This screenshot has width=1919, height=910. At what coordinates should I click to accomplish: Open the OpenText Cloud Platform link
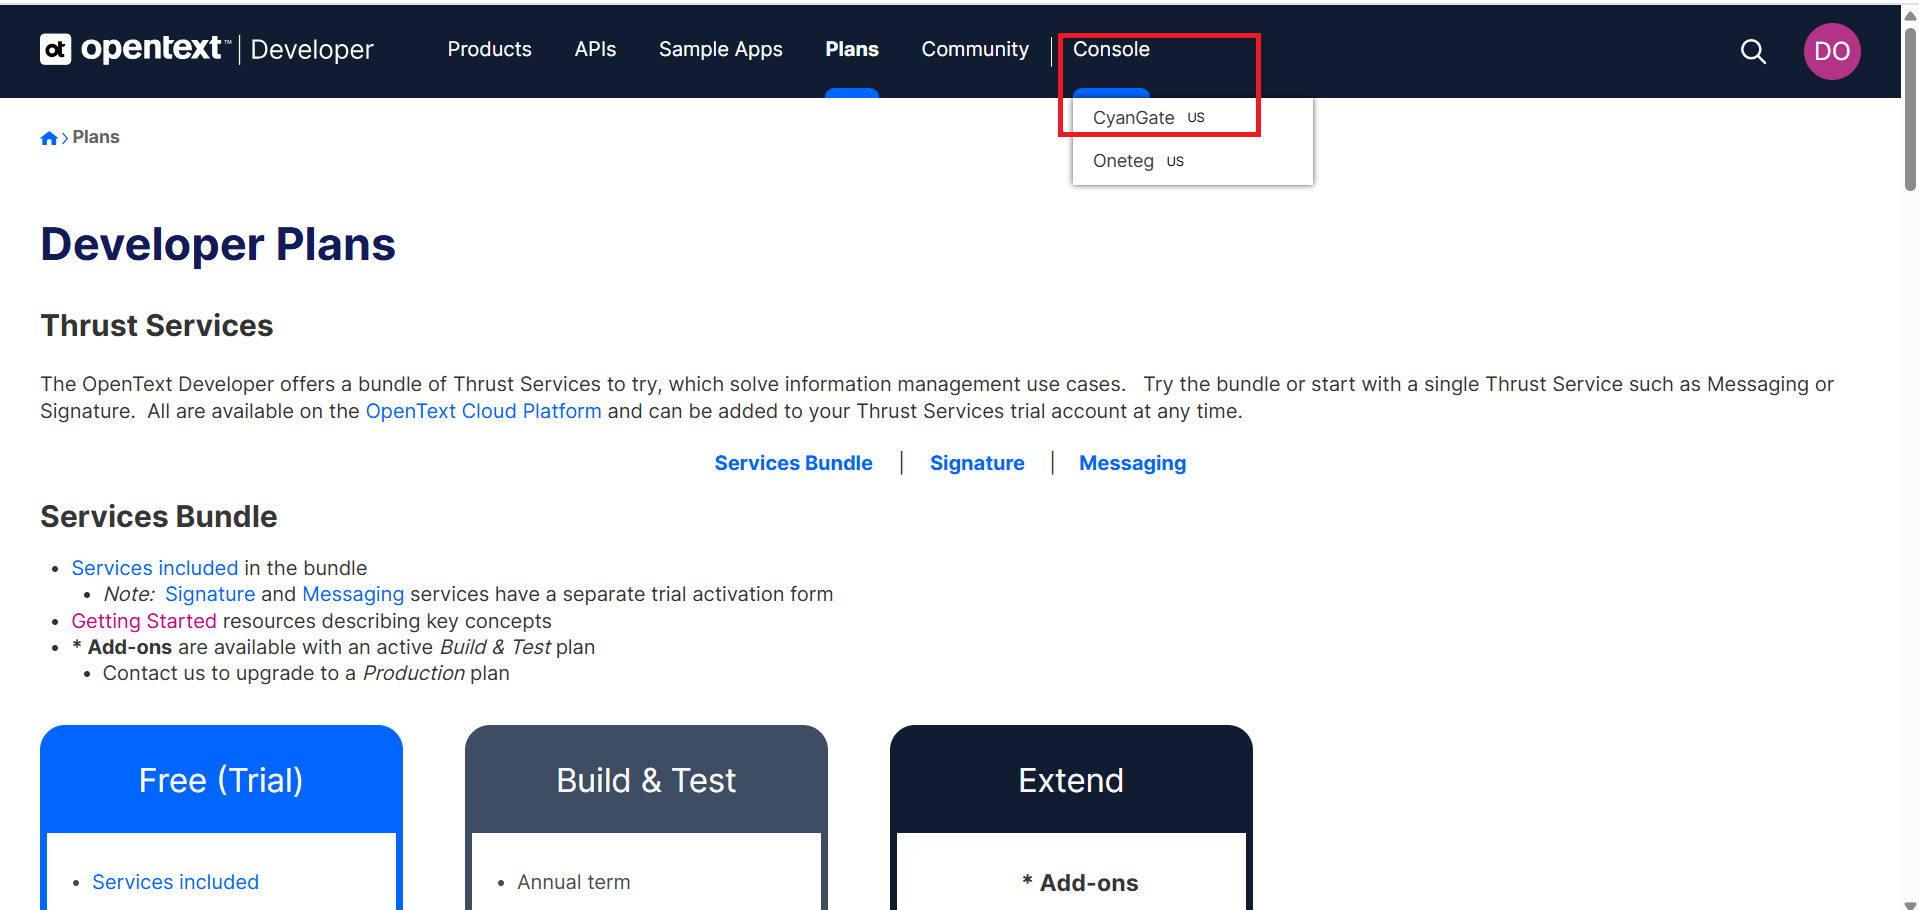pos(483,411)
